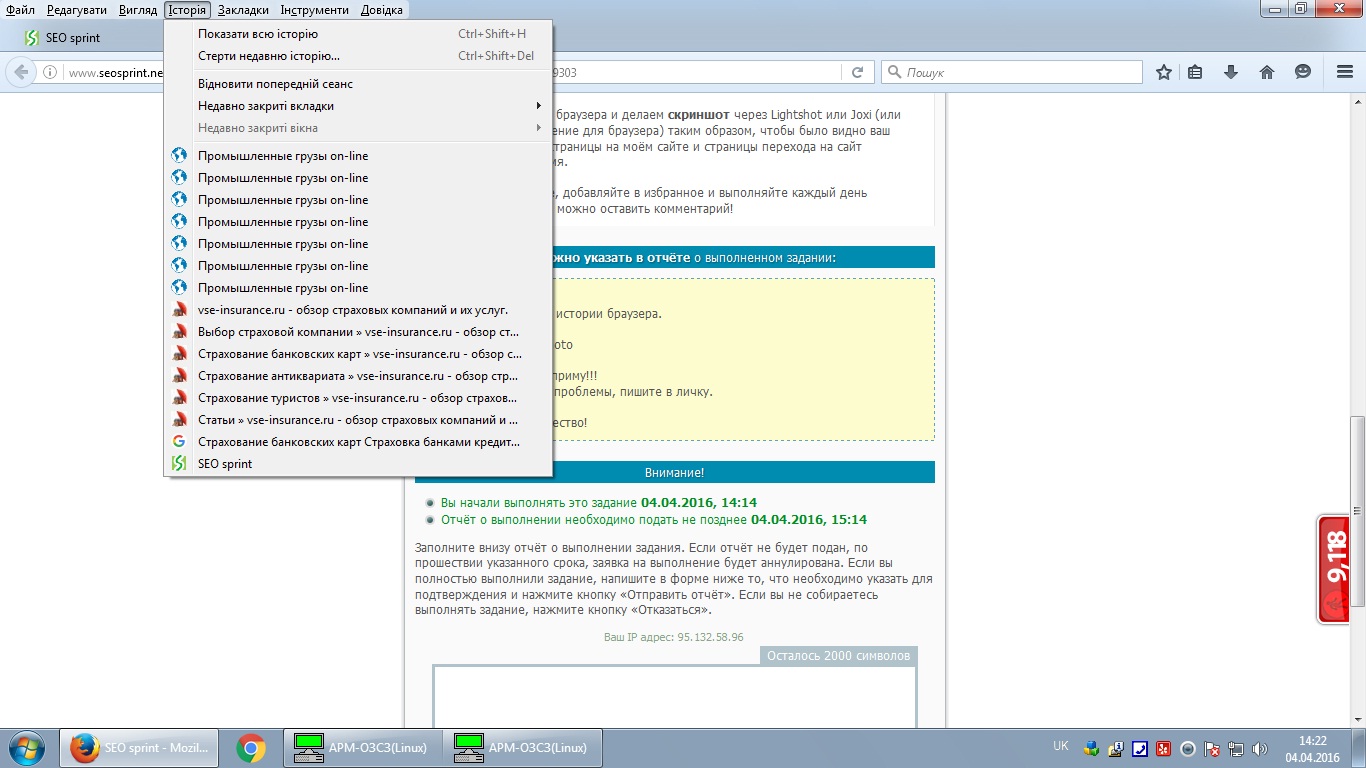The height and width of the screenshot is (768, 1366).
Task: Close the open Історія menu
Action: tap(188, 10)
